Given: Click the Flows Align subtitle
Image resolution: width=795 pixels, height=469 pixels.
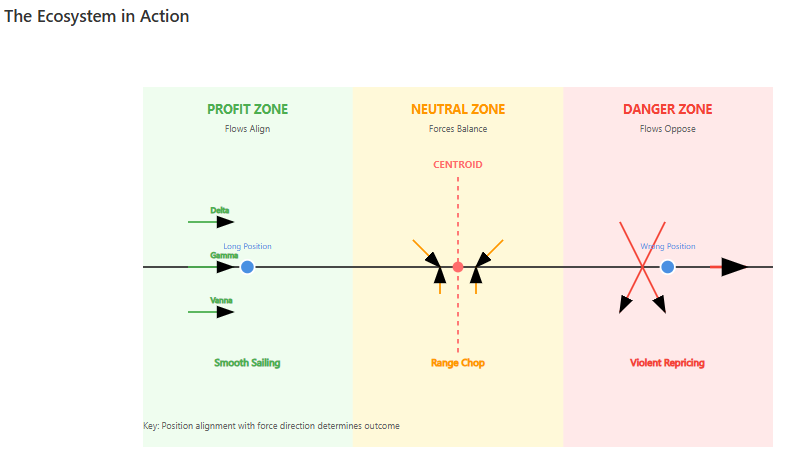Looking at the screenshot, I should [x=247, y=129].
